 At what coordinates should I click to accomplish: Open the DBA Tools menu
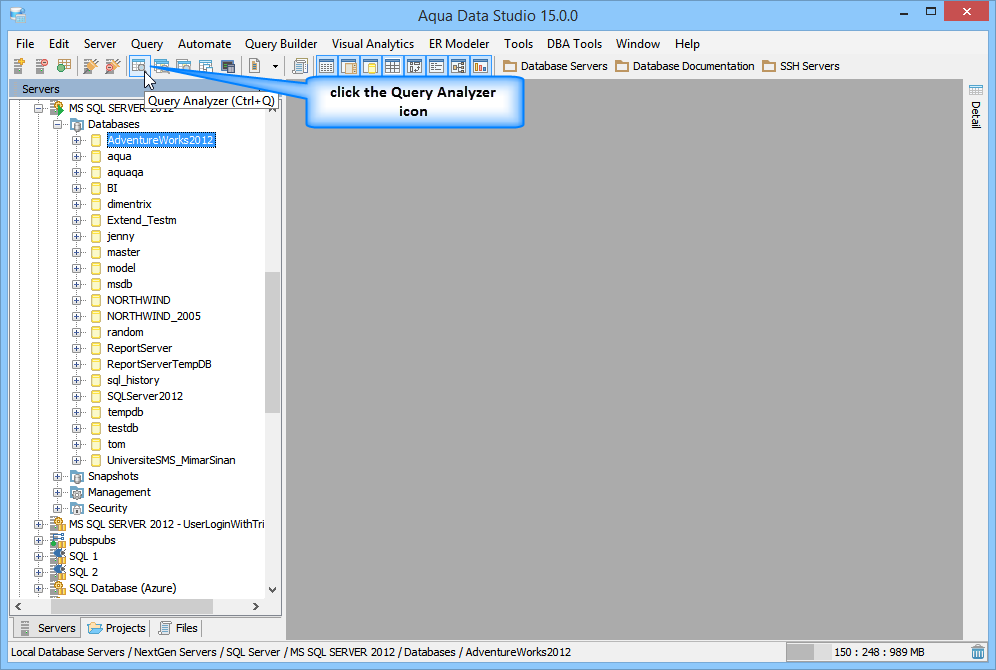point(574,44)
